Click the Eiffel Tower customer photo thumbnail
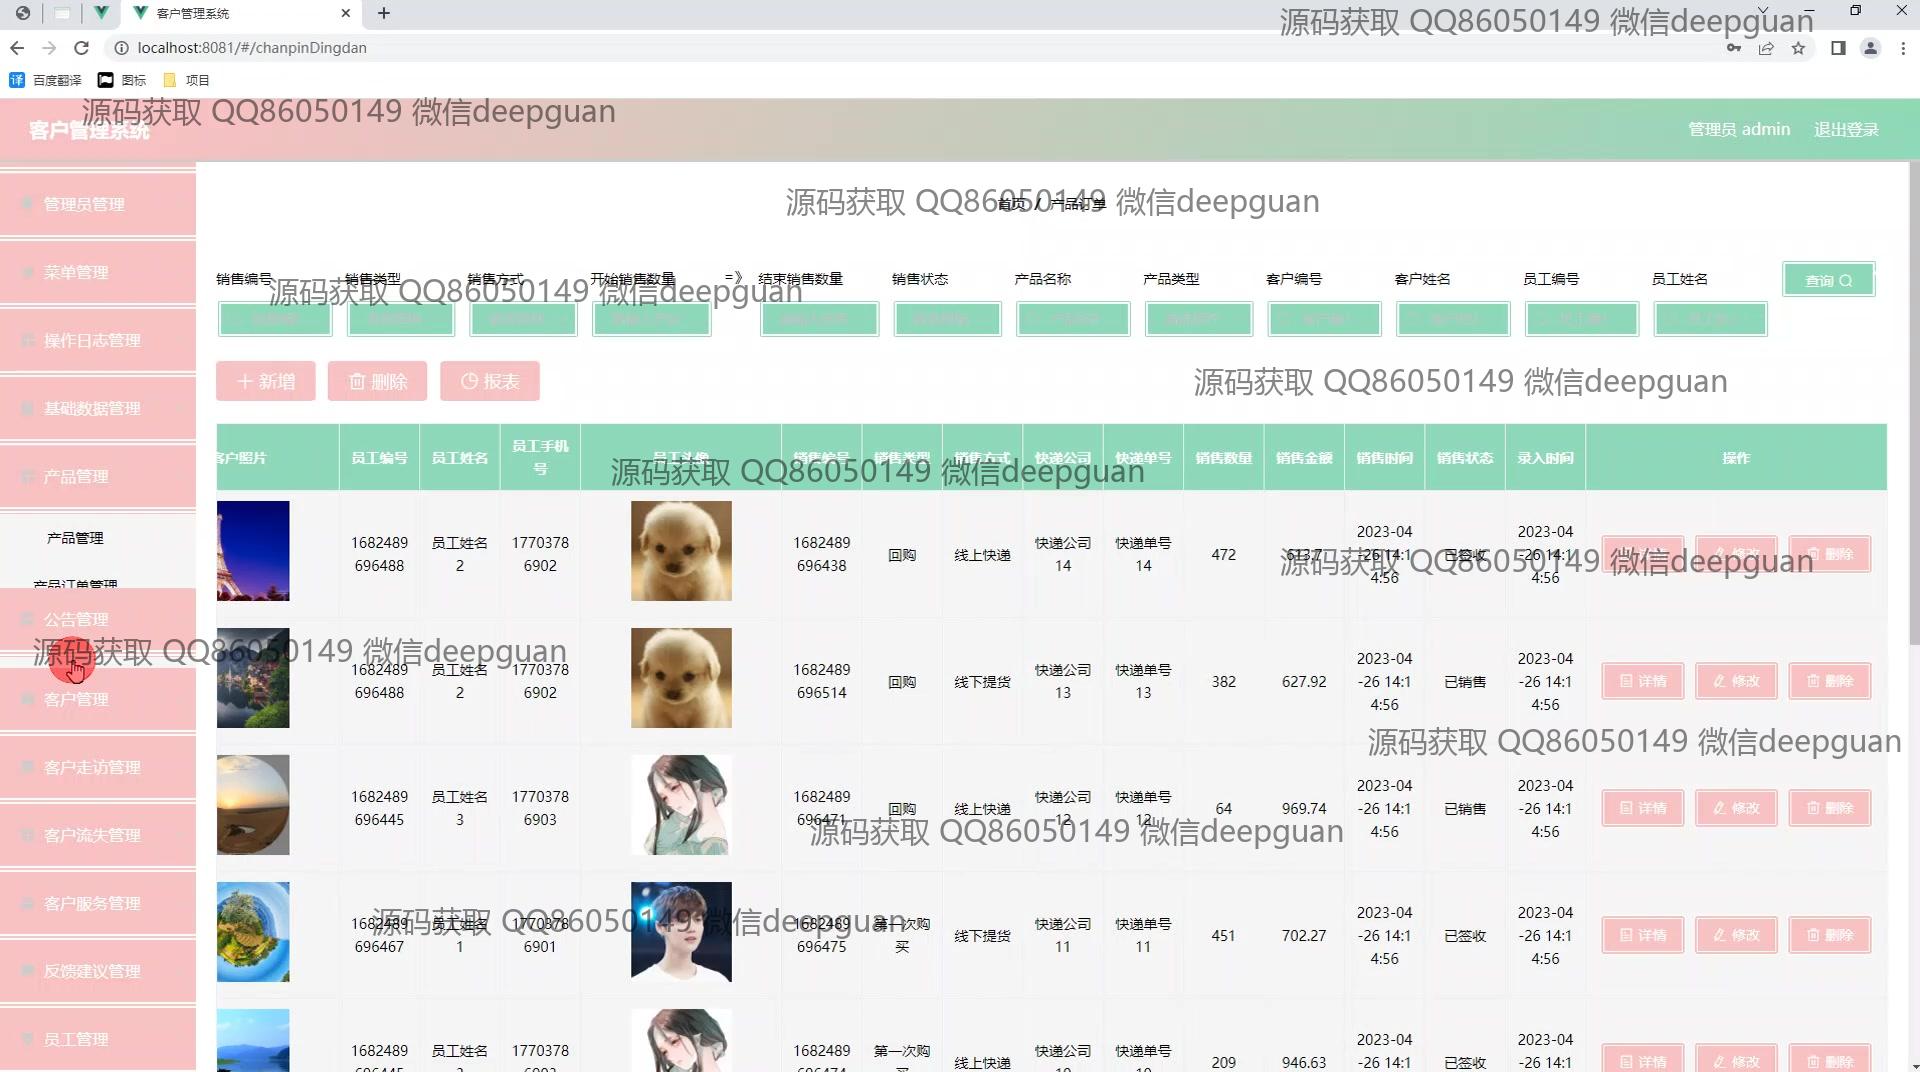This screenshot has height=1072, width=1920. pyautogui.click(x=253, y=551)
